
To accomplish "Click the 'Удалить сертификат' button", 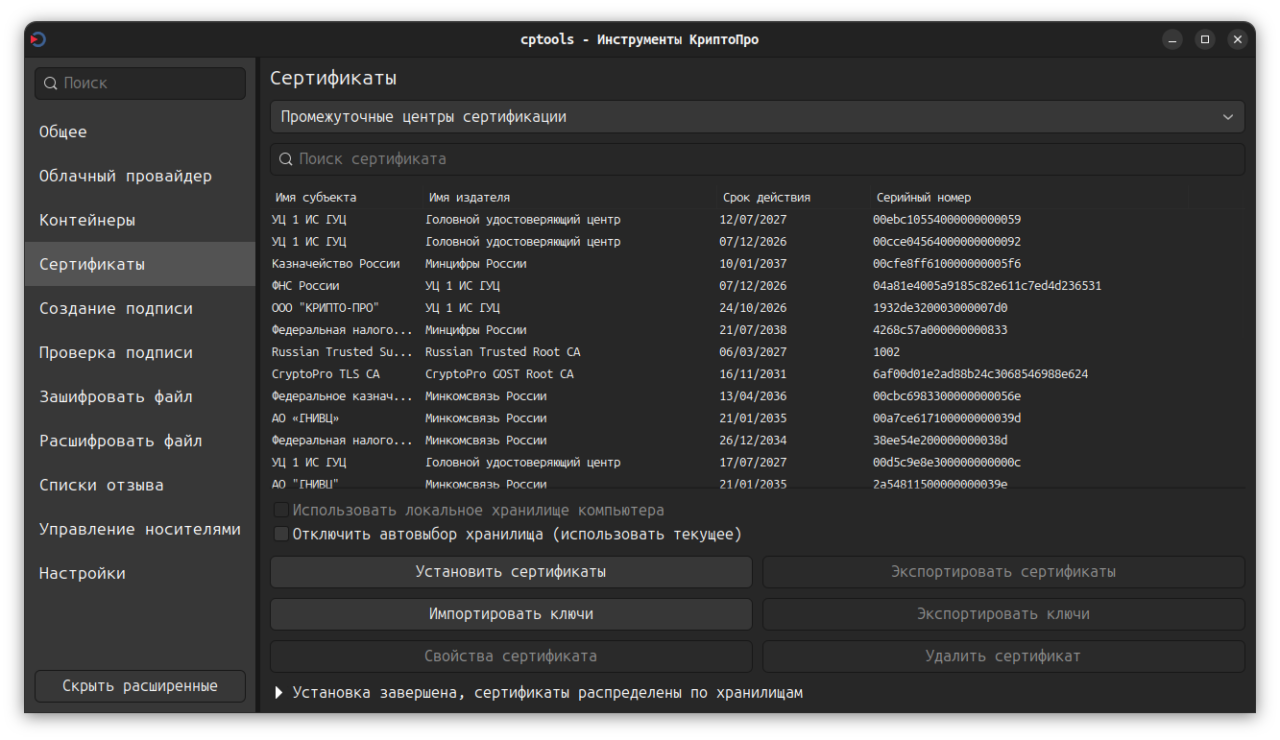I will [x=1004, y=656].
